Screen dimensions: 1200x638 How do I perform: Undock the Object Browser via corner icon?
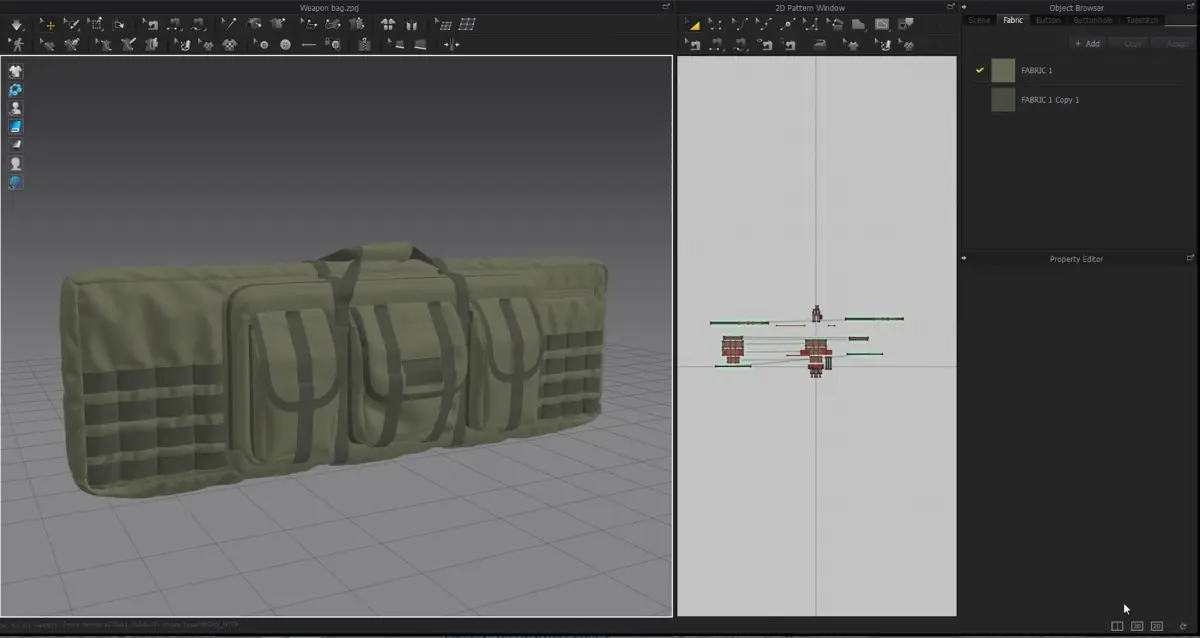point(1192,7)
